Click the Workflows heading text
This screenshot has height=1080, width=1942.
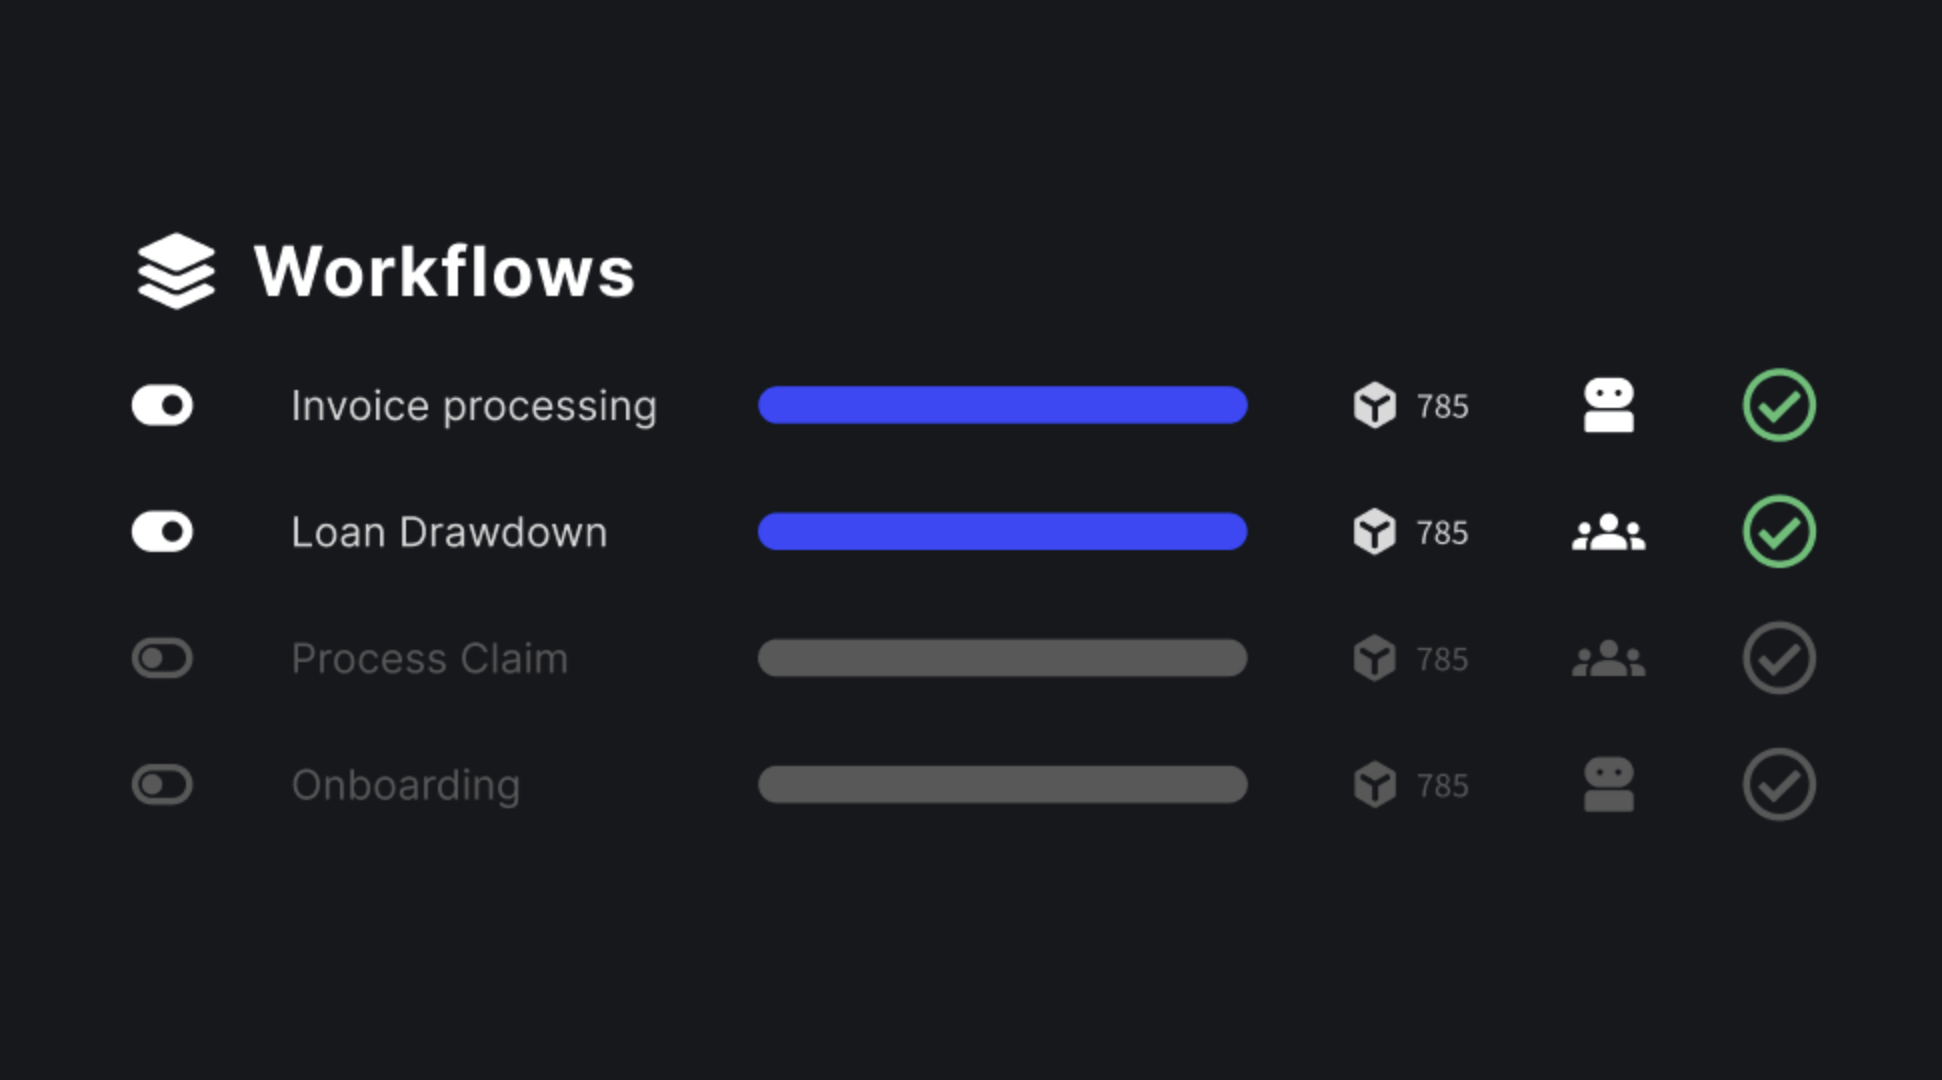click(x=444, y=272)
